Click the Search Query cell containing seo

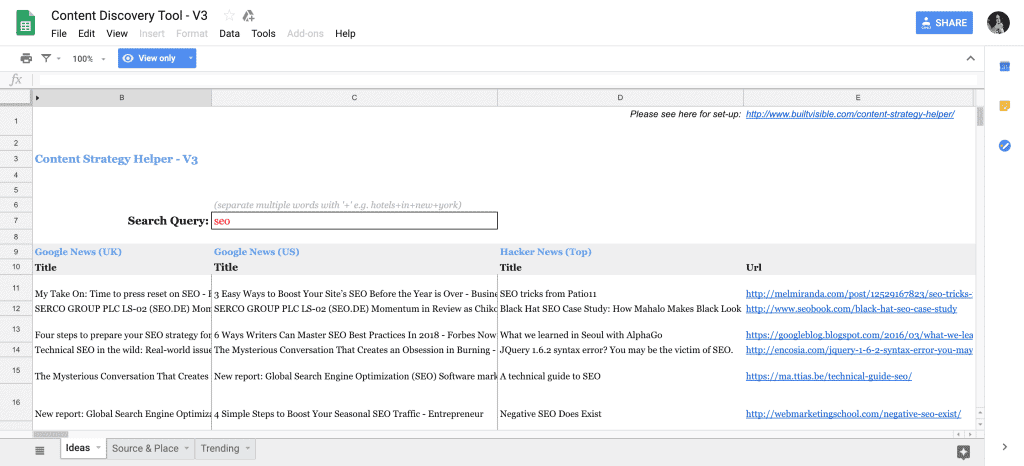(354, 221)
